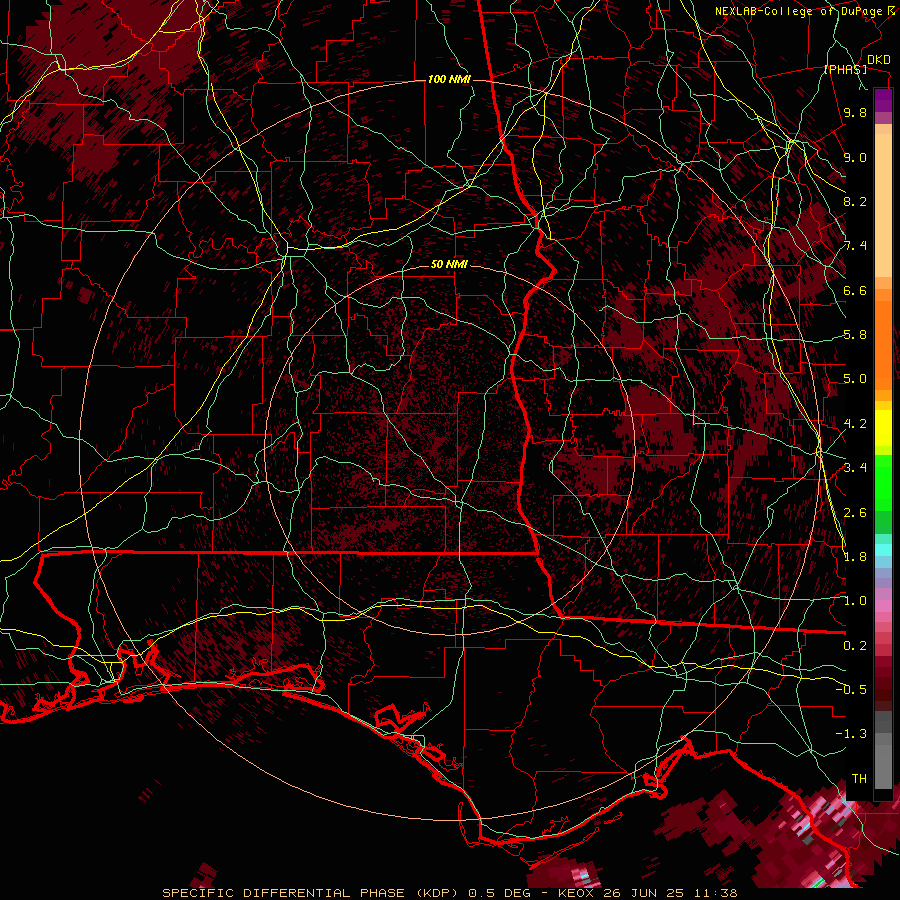Screen dimensions: 900x900
Task: Click the DKD label above the color scale
Action: pyautogui.click(x=879, y=60)
